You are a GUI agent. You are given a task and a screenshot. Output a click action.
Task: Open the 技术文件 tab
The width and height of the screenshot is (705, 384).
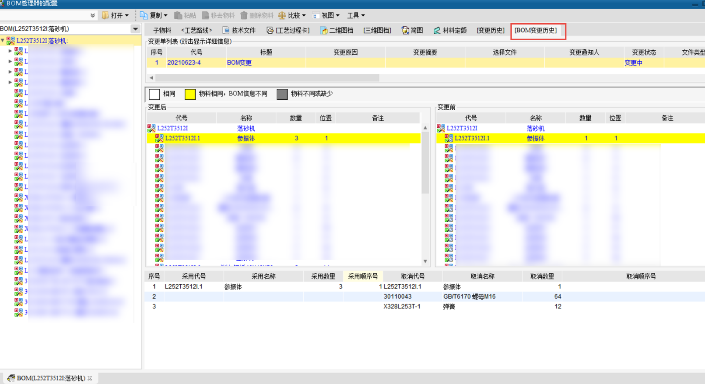click(239, 30)
